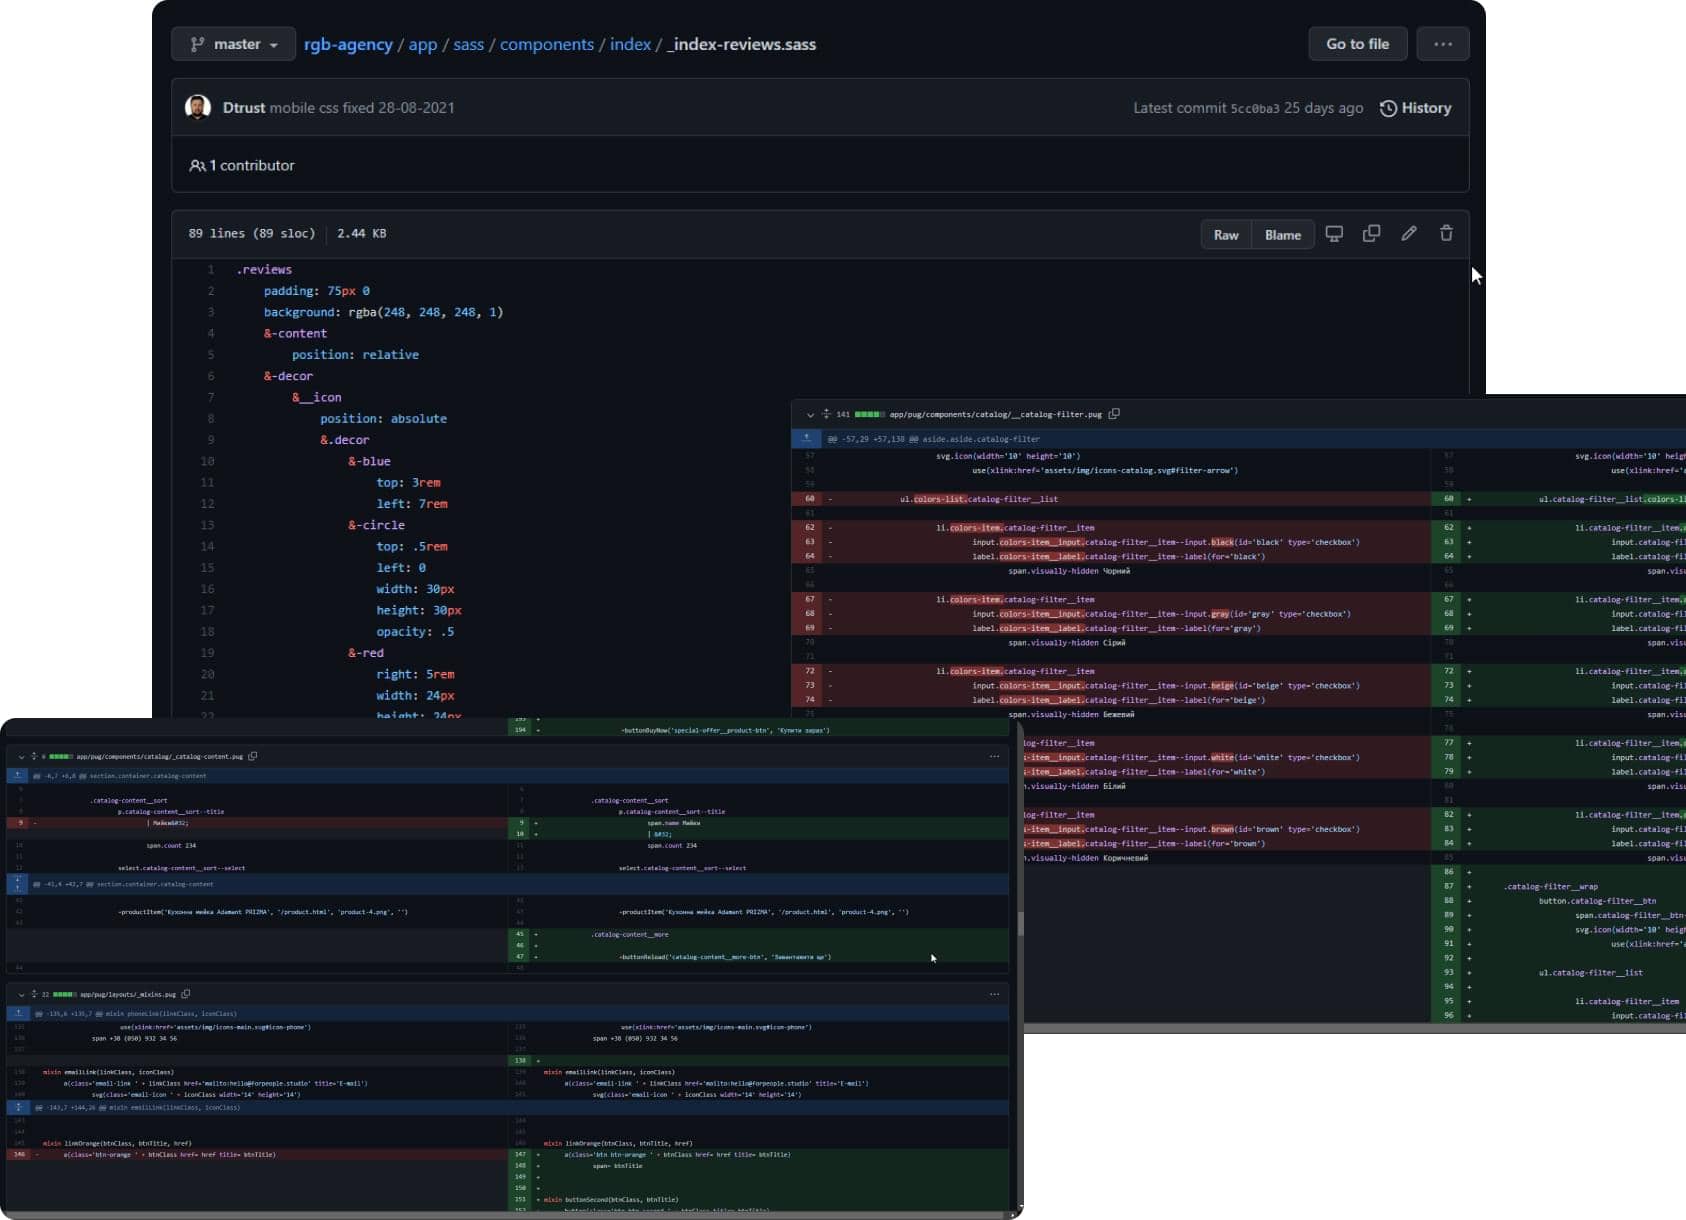1686x1220 pixels.
Task: View the Raw file
Action: point(1226,235)
